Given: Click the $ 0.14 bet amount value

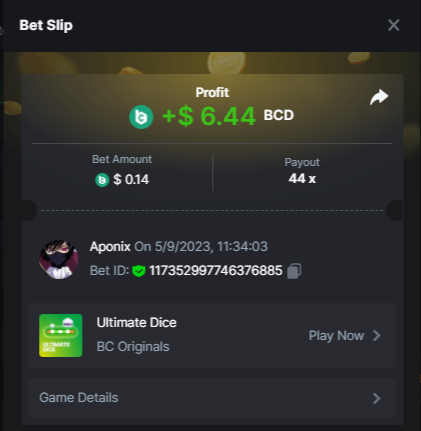Looking at the screenshot, I should tap(131, 180).
